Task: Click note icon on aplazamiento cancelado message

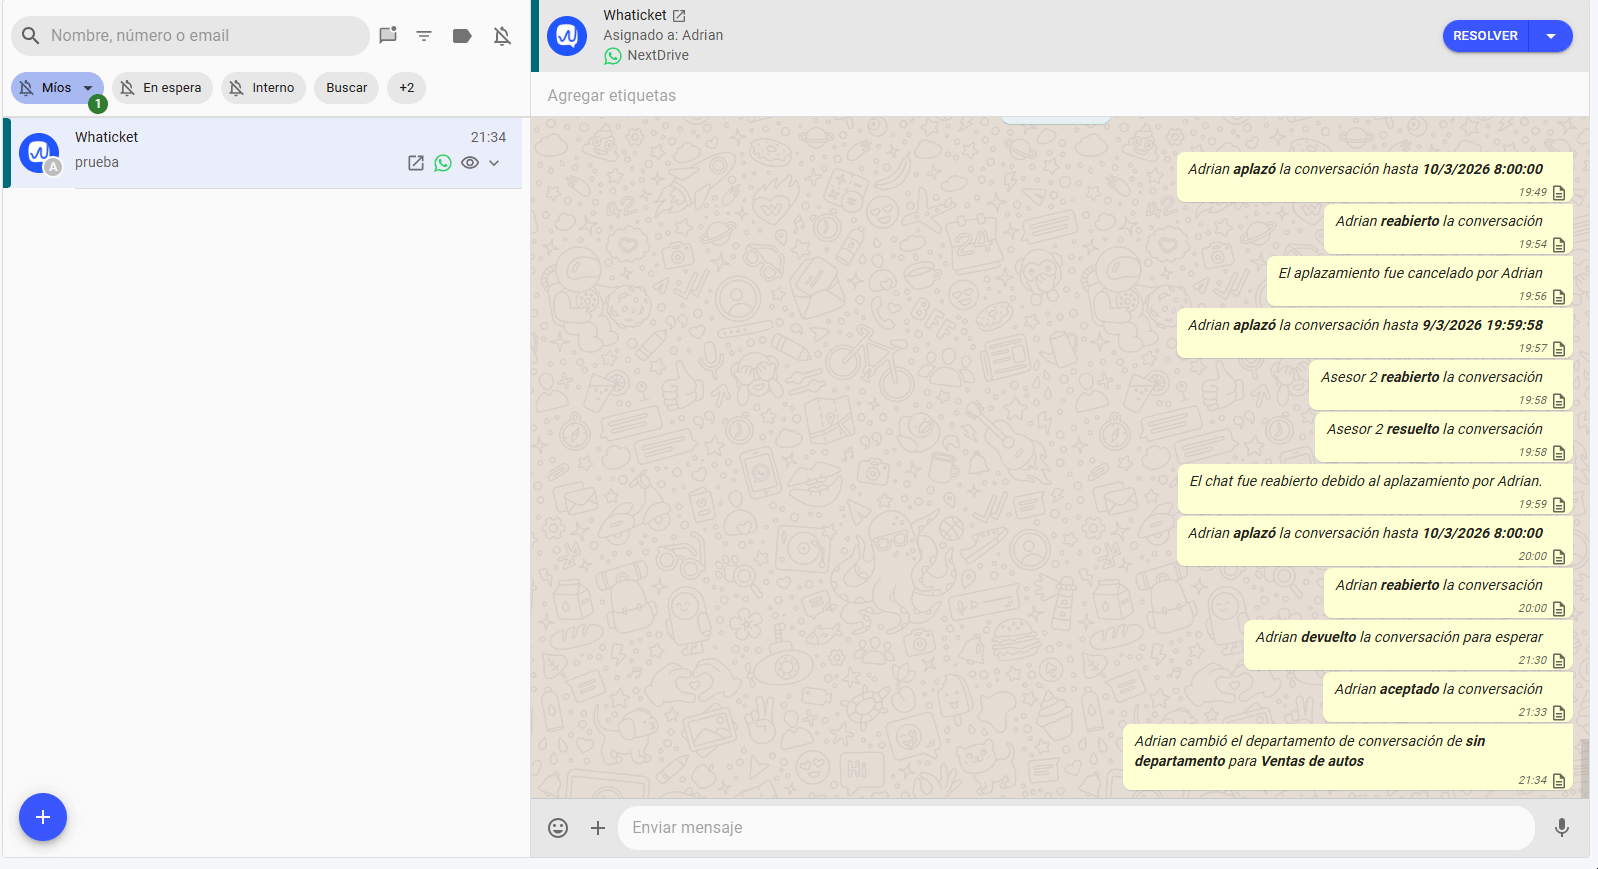Action: [1559, 297]
